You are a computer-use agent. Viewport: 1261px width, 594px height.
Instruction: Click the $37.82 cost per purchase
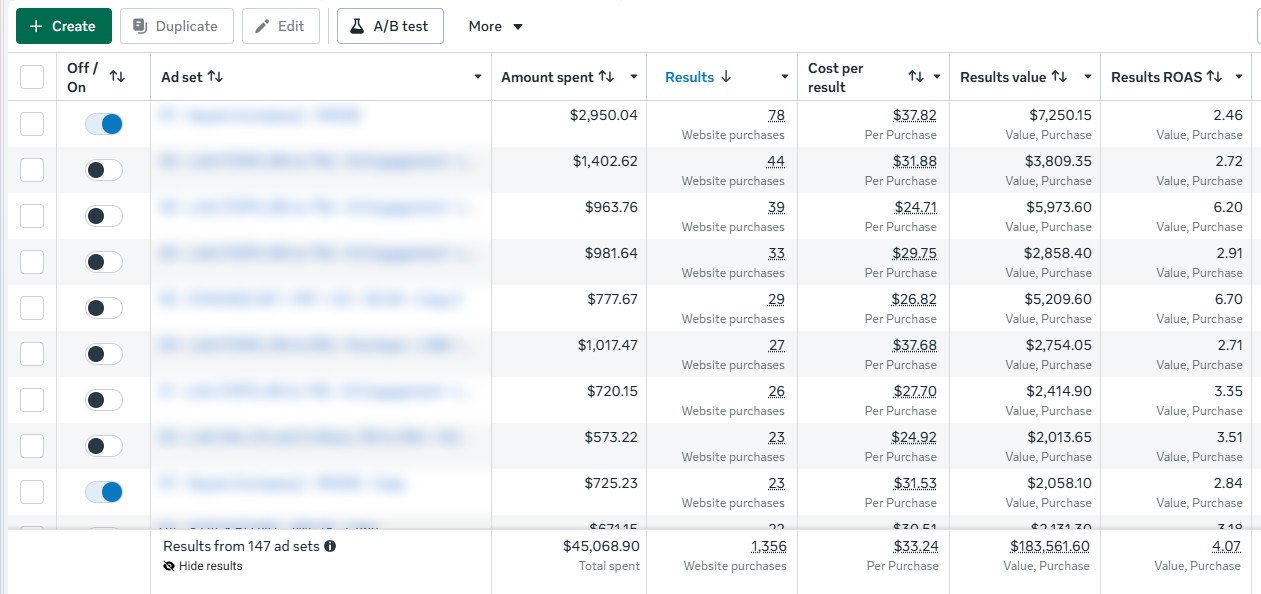[915, 116]
